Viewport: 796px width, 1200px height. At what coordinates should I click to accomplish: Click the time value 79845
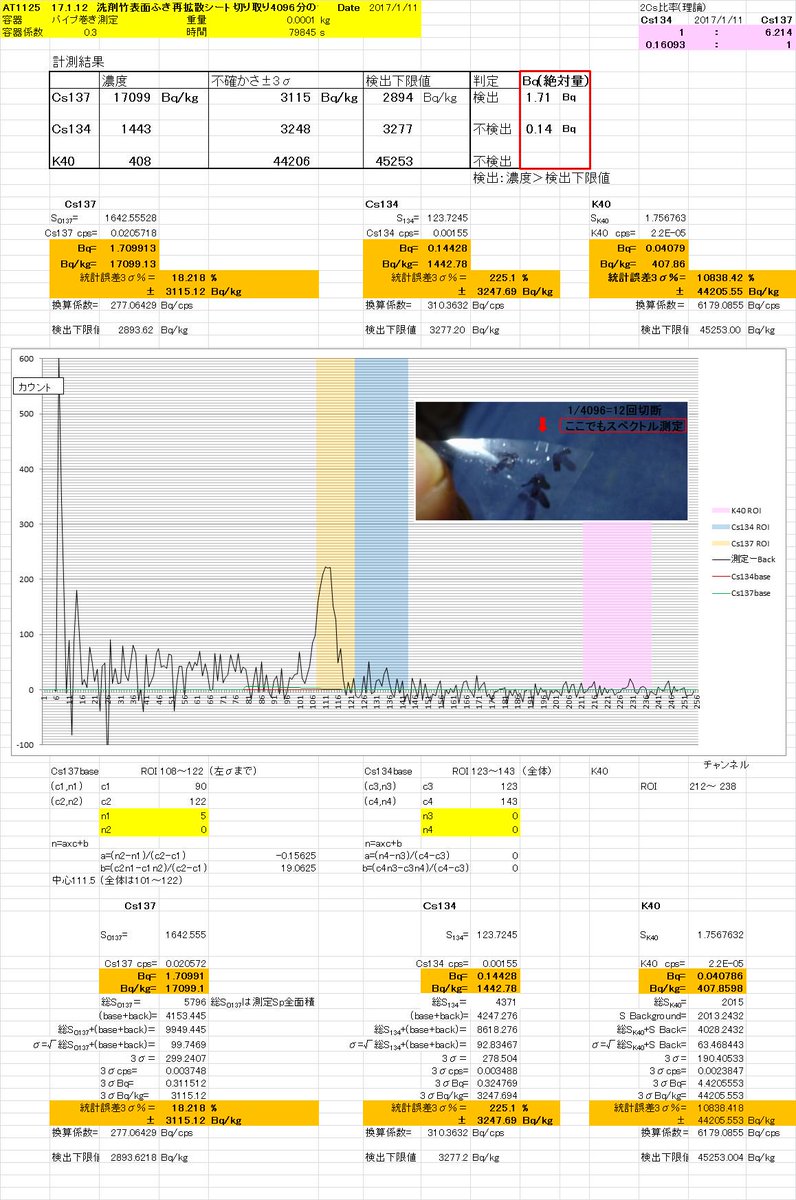[302, 31]
